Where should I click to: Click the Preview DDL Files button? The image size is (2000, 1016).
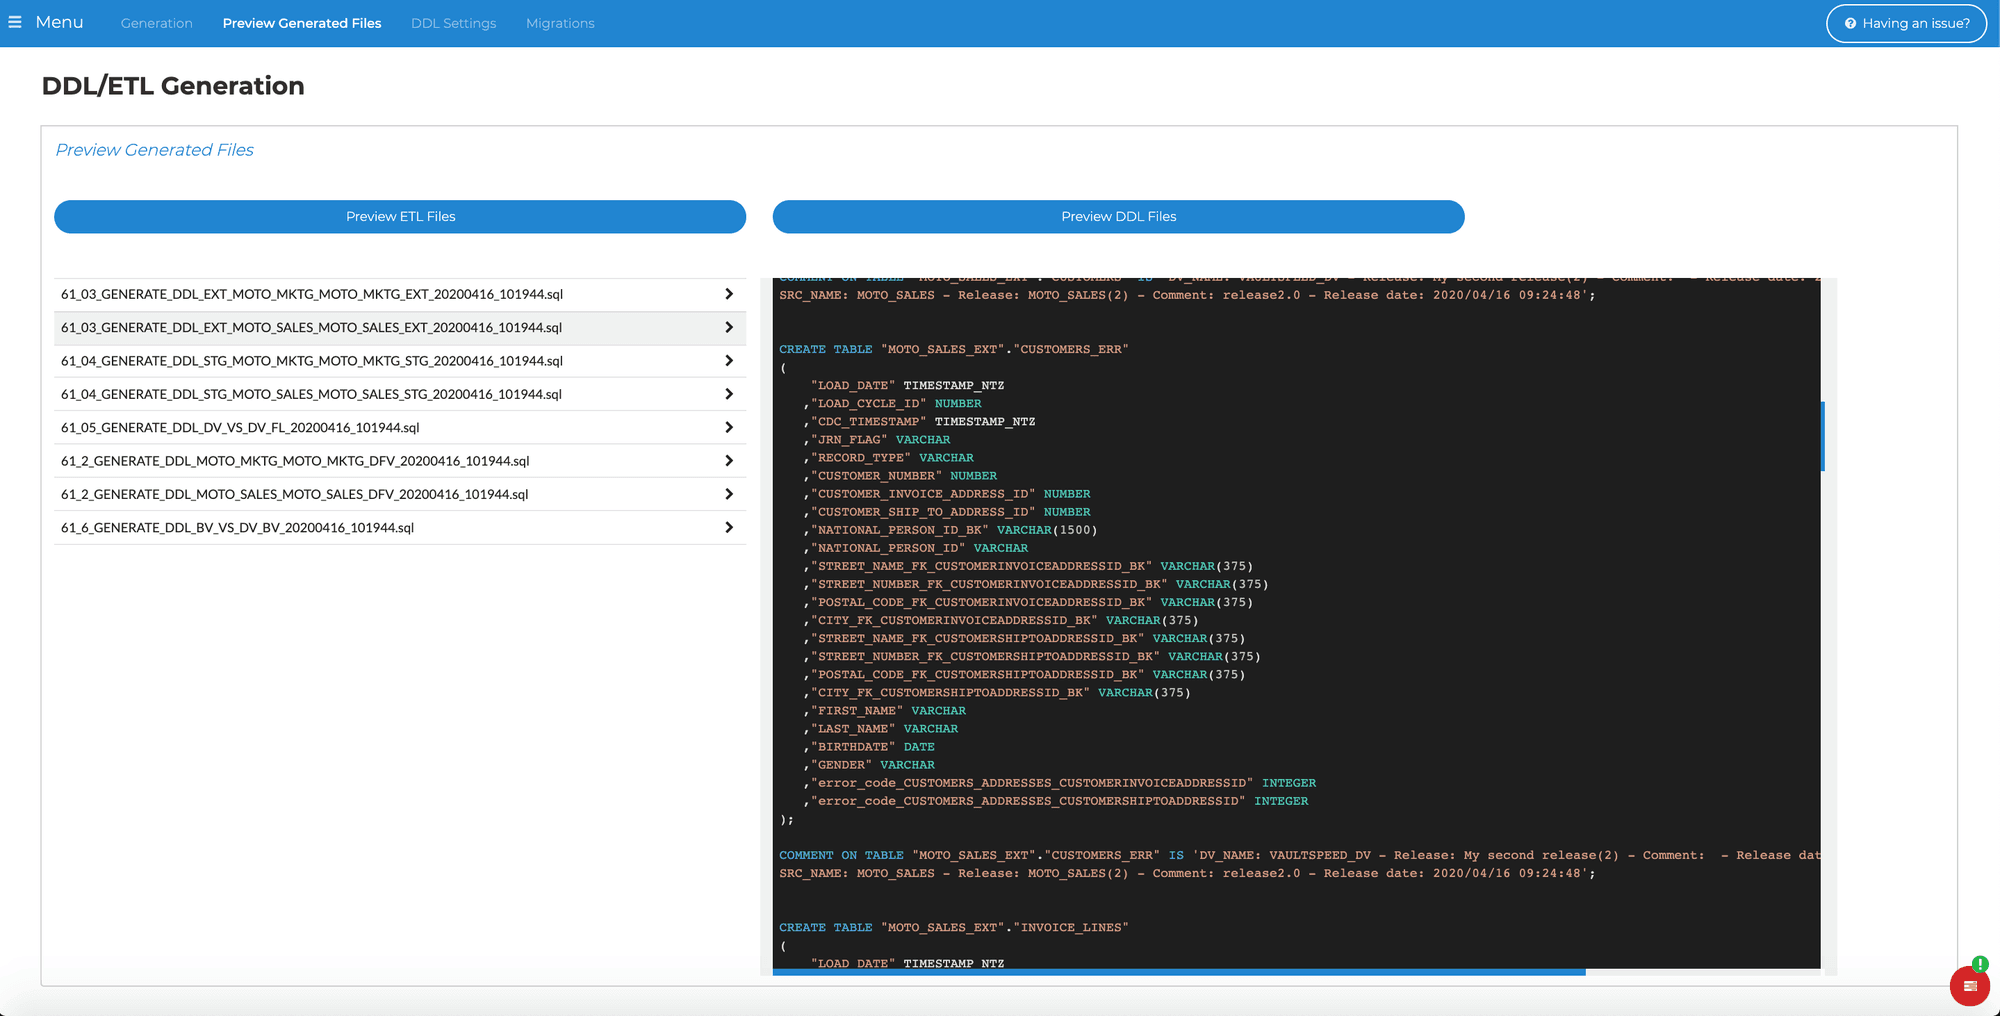pos(1118,216)
